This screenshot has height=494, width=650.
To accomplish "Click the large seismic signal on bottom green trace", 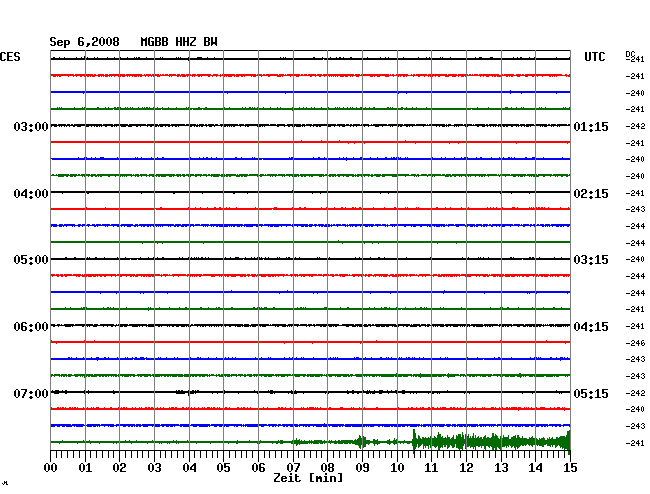I will click(491, 441).
